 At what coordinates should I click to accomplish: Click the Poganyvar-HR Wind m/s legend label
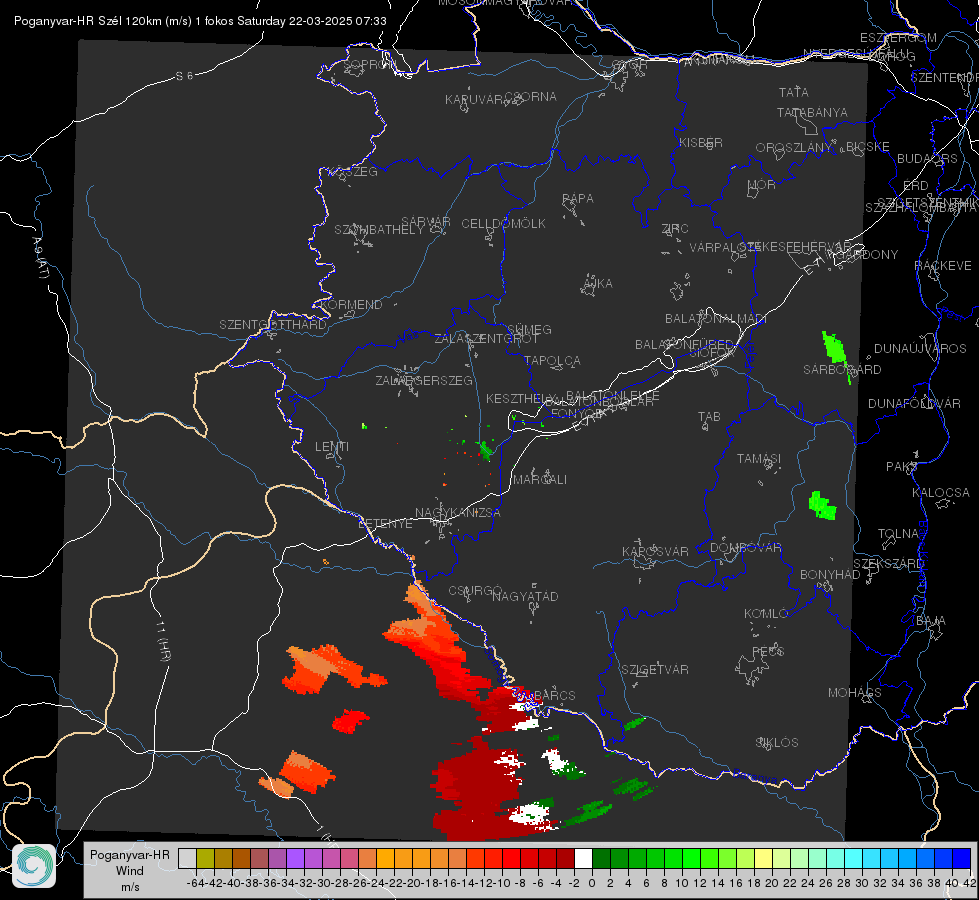click(130, 870)
